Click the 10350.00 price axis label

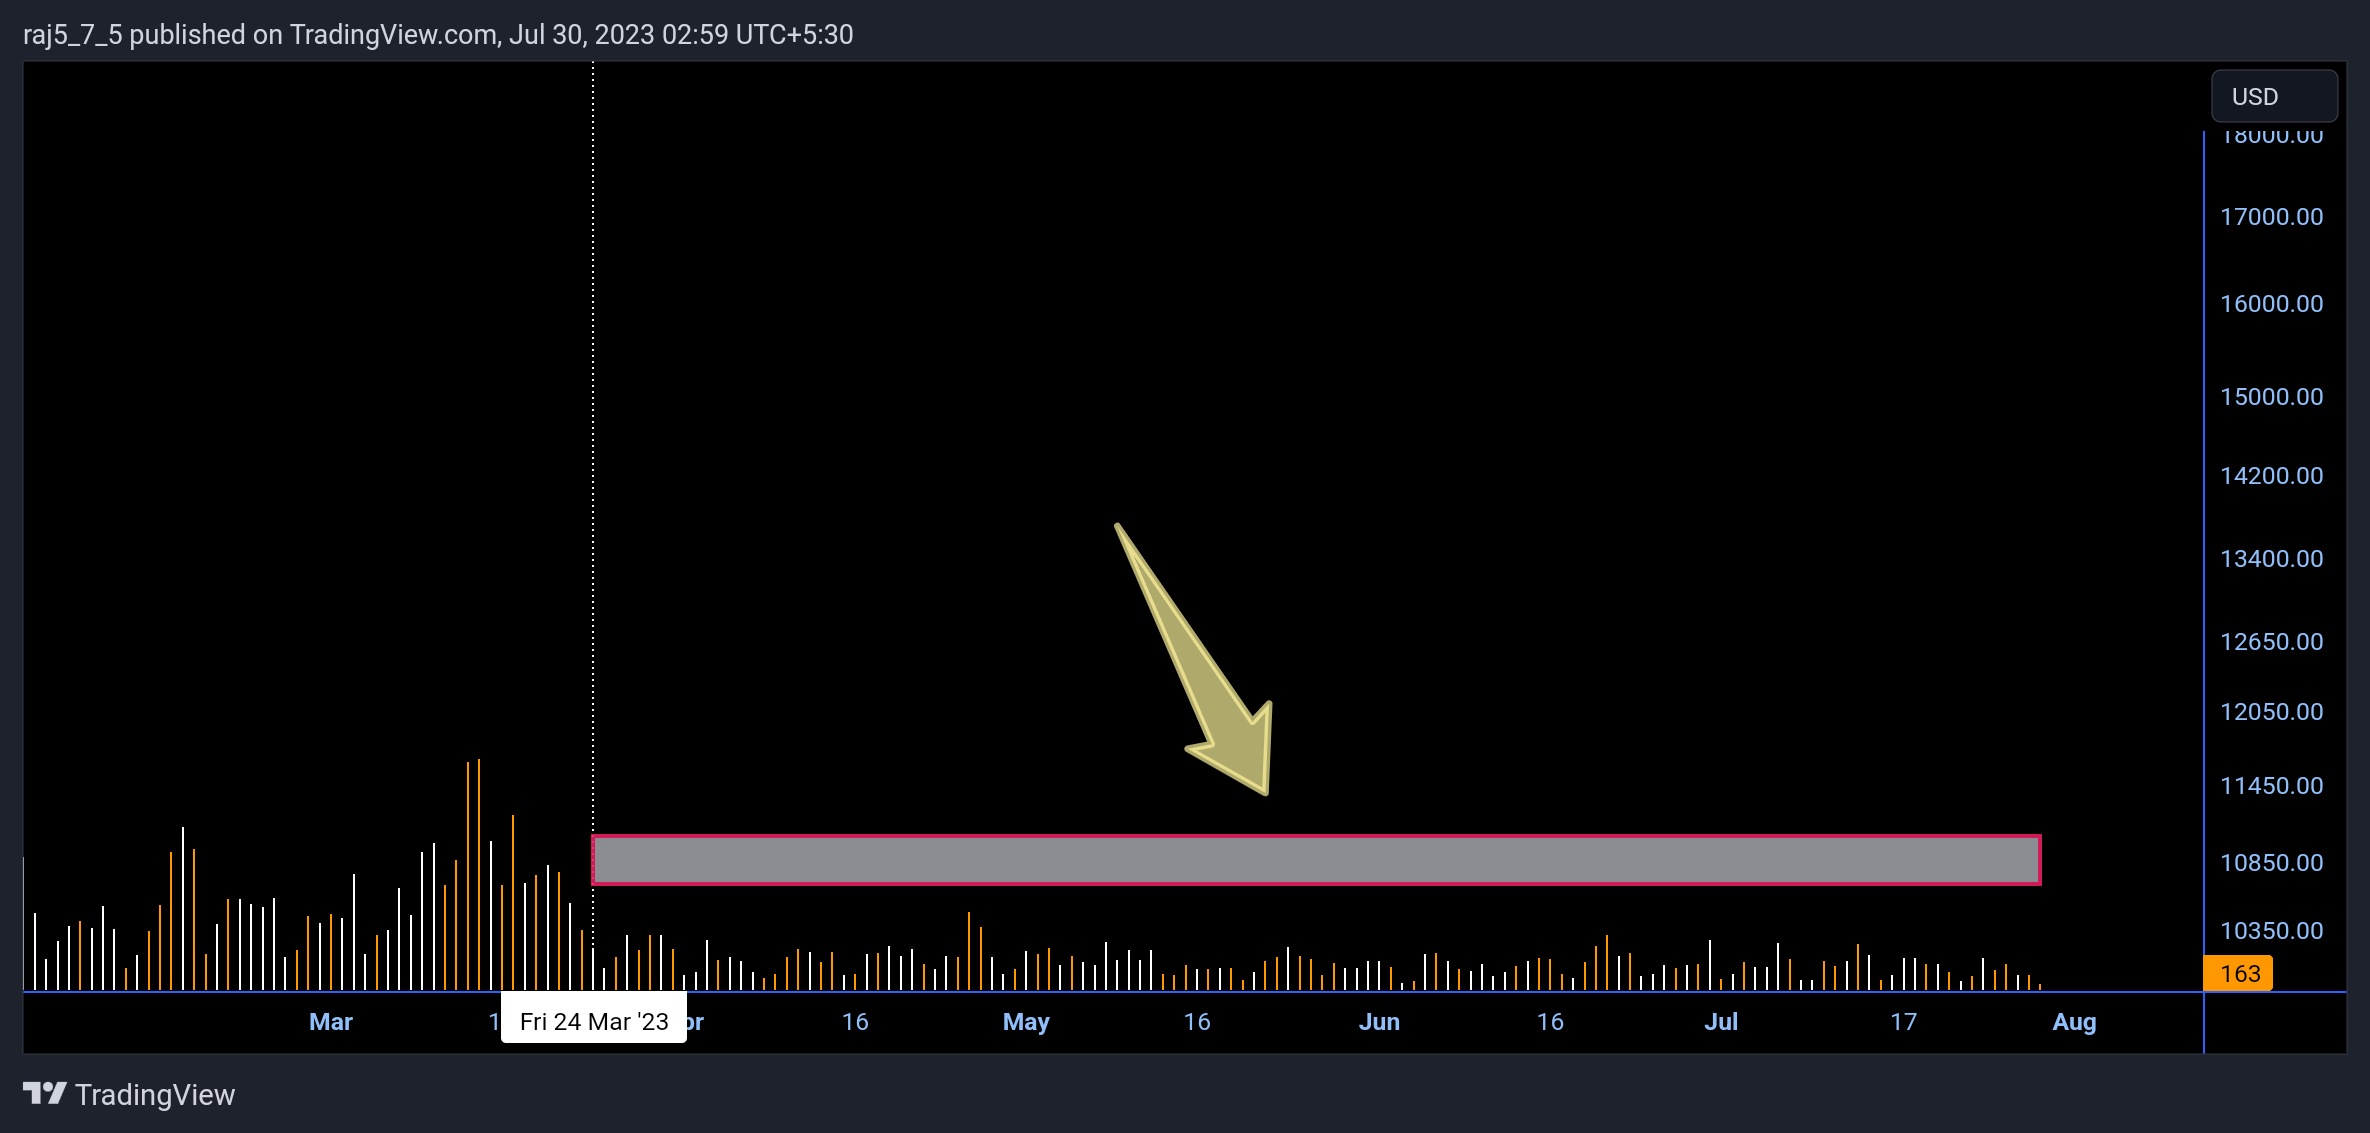point(2272,931)
